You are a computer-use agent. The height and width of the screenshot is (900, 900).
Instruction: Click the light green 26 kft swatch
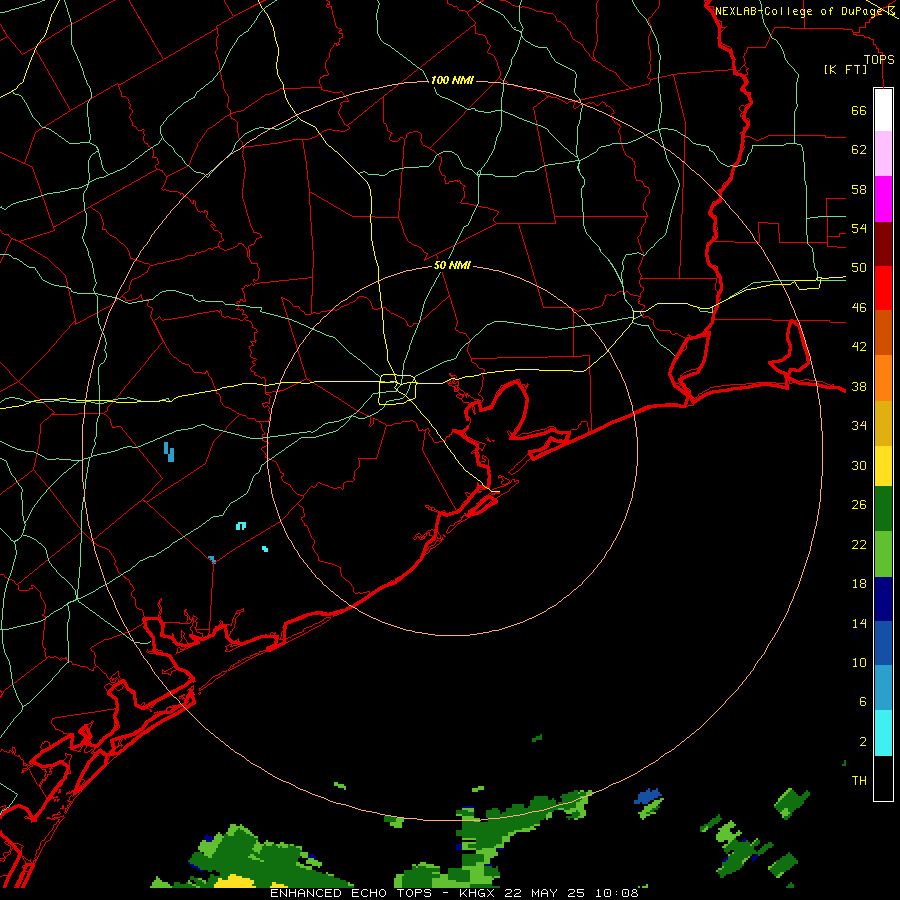[883, 554]
